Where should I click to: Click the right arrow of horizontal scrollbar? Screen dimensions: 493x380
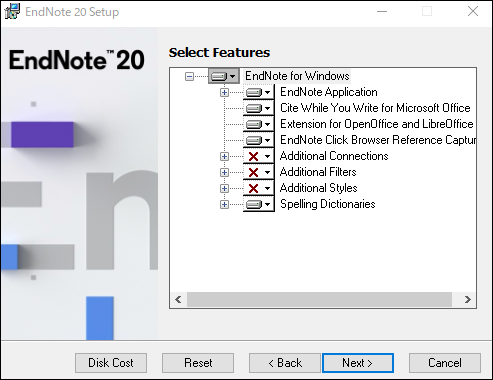pyautogui.click(x=467, y=299)
